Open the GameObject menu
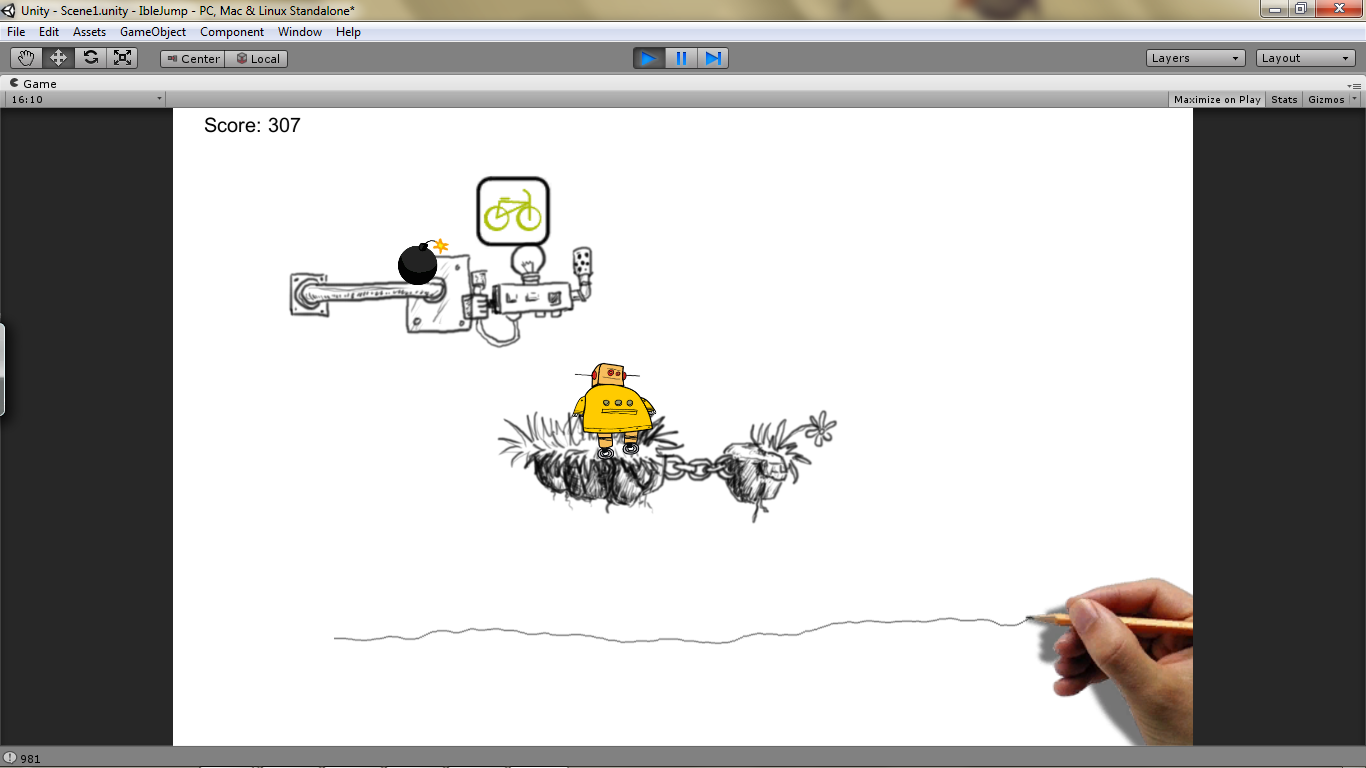 point(153,32)
